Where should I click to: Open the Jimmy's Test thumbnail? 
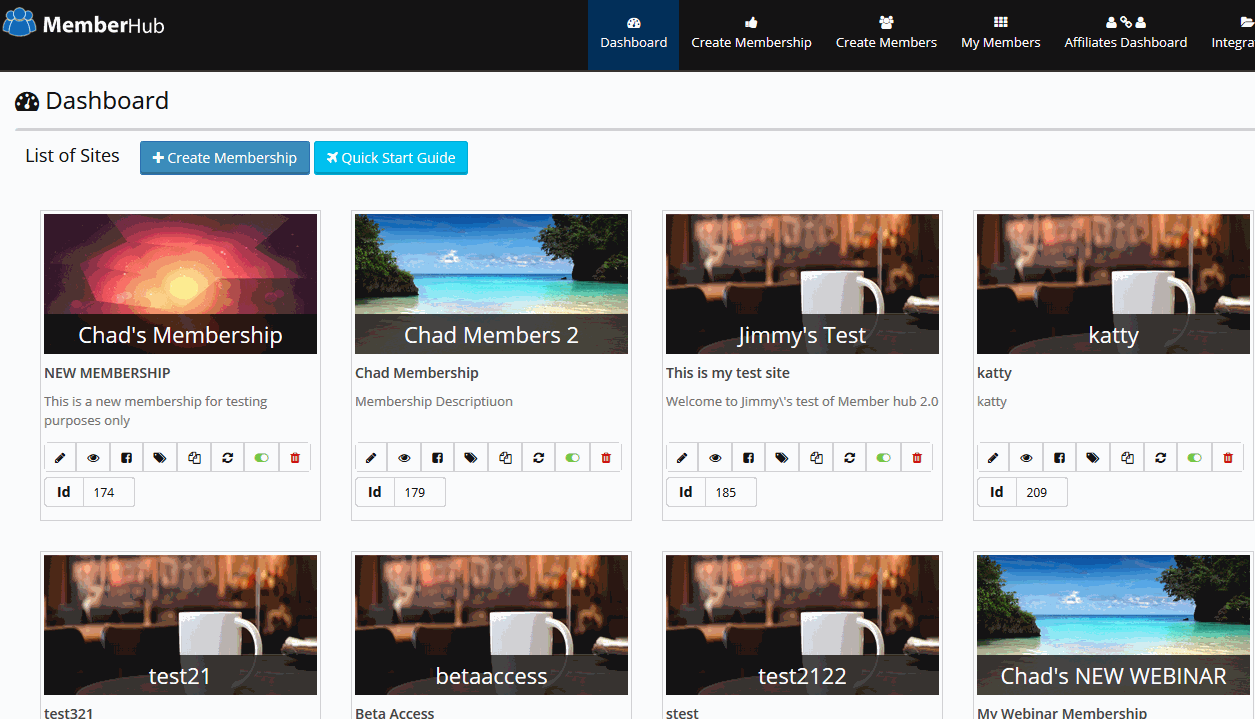coord(802,284)
